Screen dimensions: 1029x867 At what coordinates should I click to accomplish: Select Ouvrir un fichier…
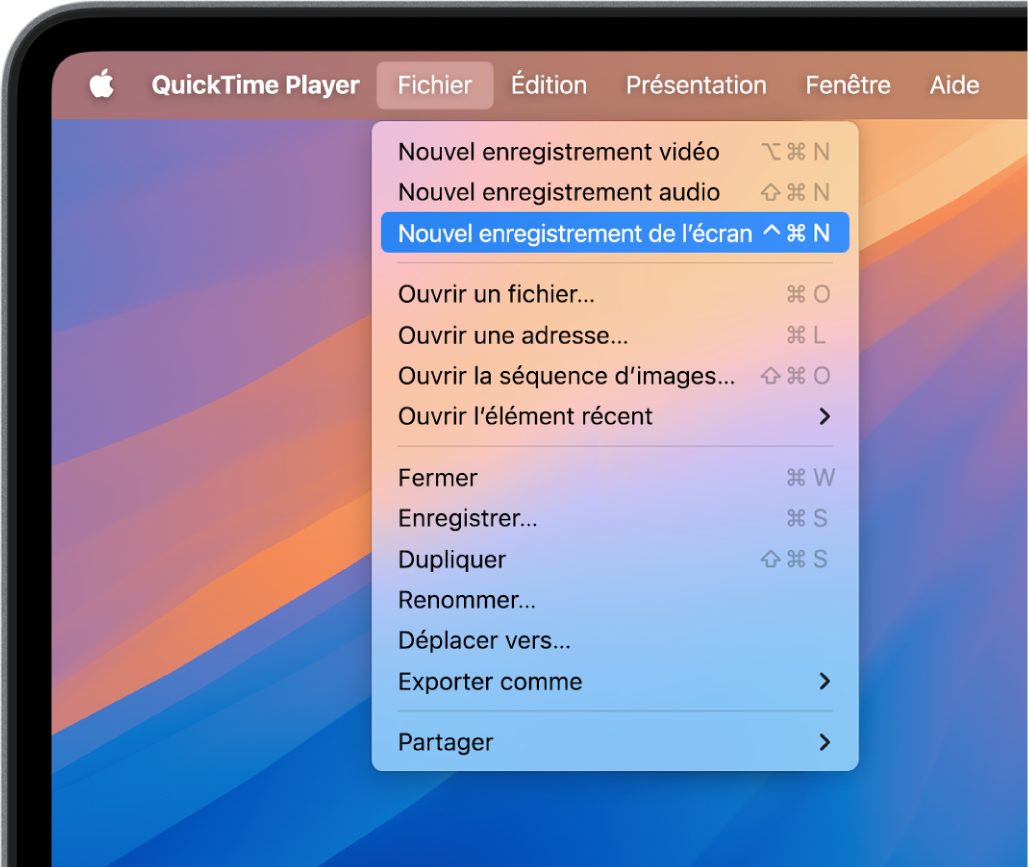(x=615, y=294)
